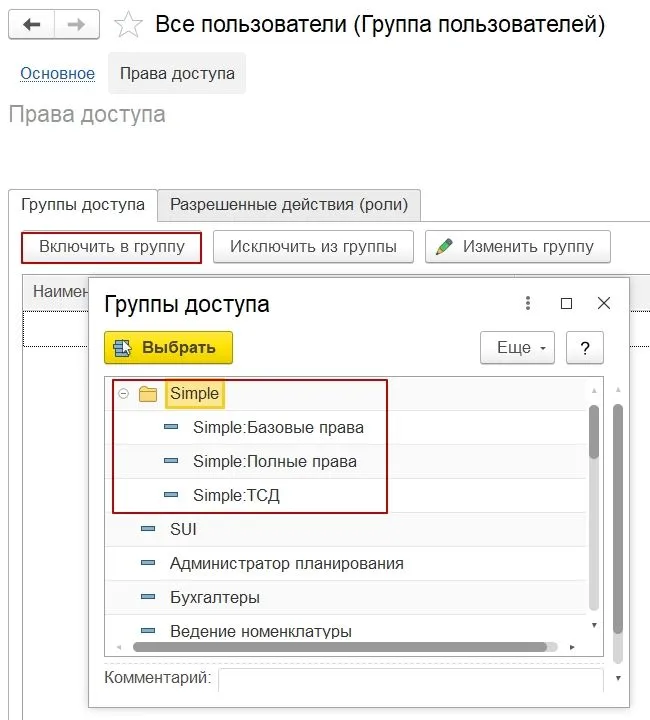Add page to favorites with star icon
Screen dimensions: 650x720
tap(128, 25)
